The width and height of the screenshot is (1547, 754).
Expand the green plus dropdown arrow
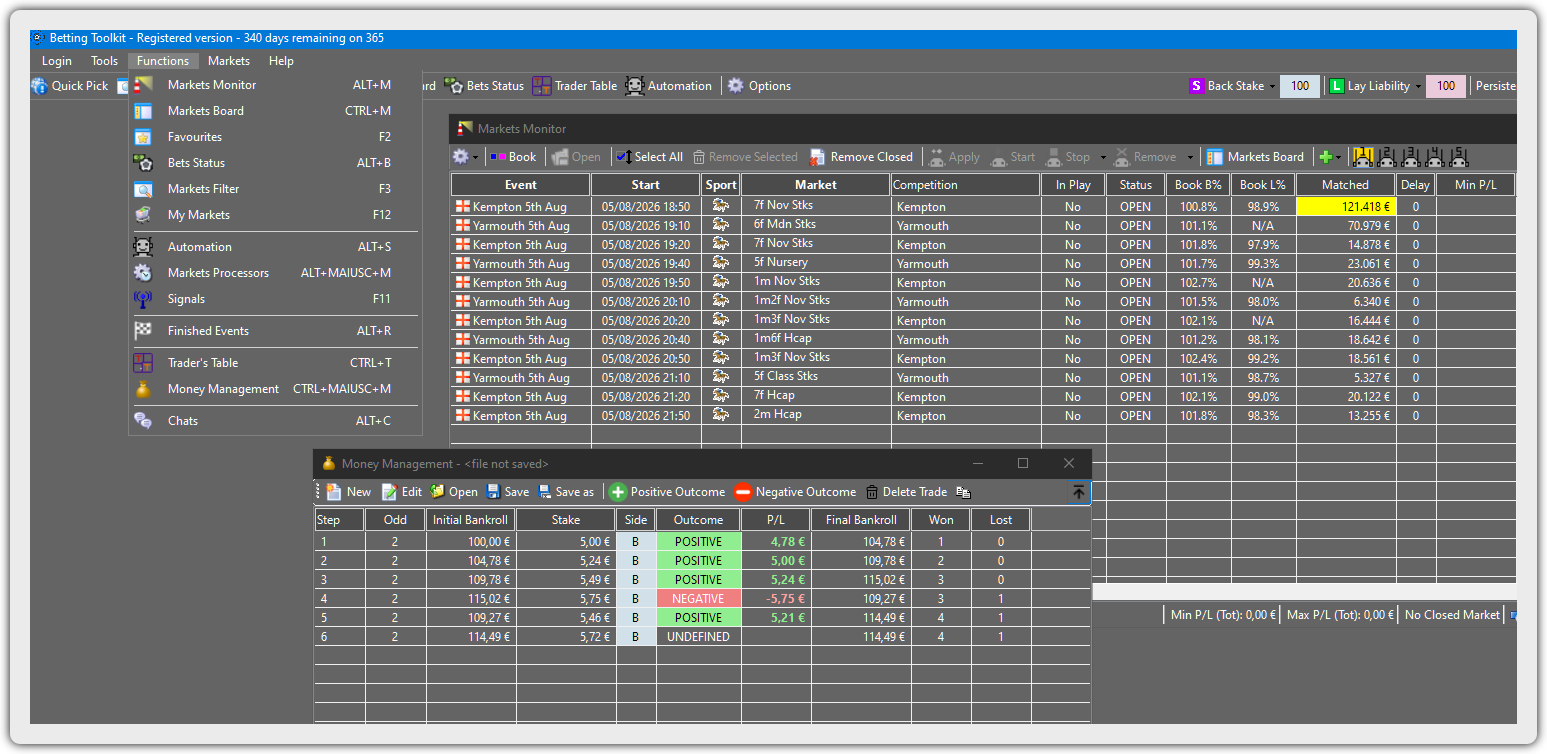pyautogui.click(x=1338, y=157)
